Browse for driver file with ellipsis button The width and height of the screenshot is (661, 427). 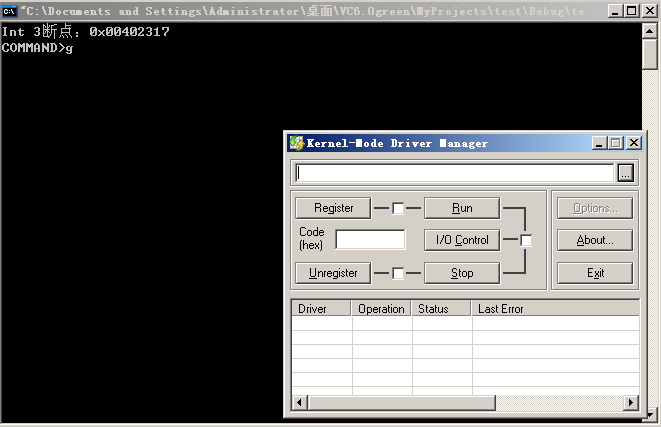tap(625, 173)
